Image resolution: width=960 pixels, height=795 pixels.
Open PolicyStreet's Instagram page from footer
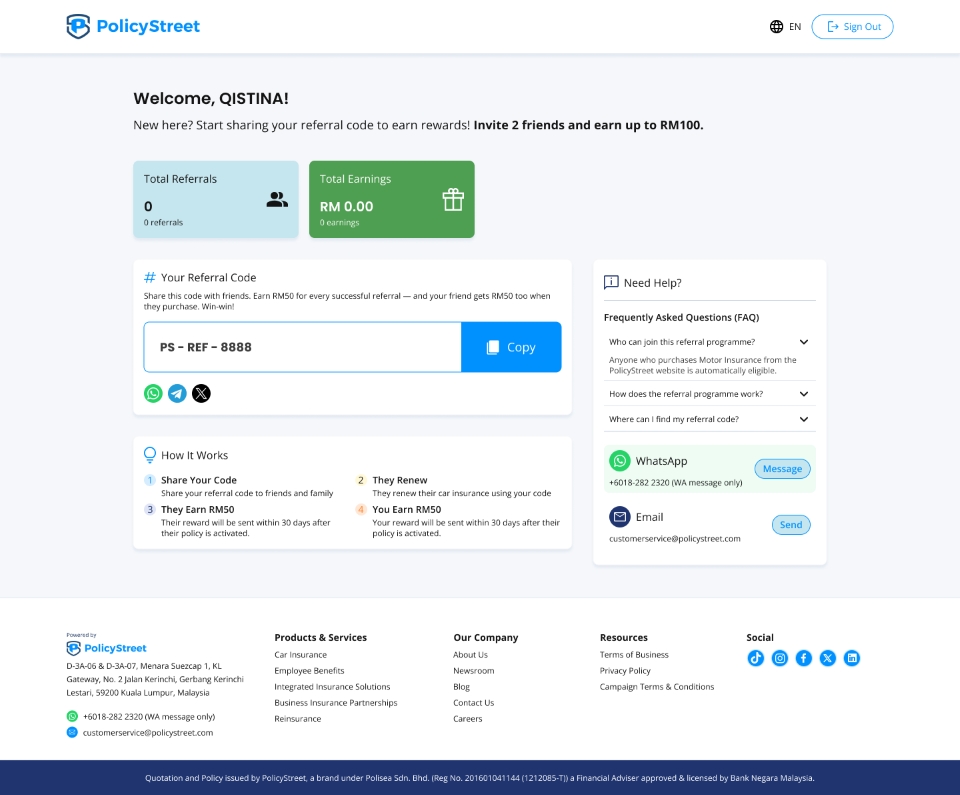pos(779,658)
